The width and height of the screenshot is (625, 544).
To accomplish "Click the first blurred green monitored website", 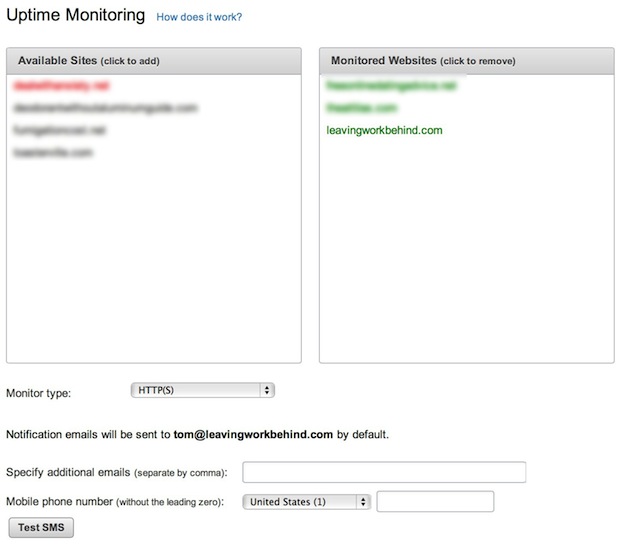I will [391, 86].
